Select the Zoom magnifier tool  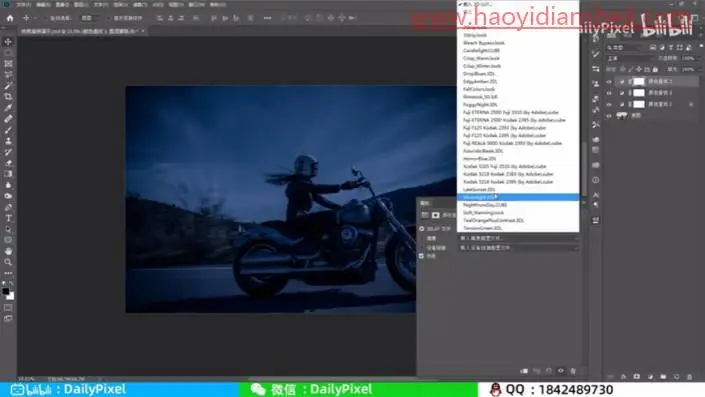click(8, 262)
